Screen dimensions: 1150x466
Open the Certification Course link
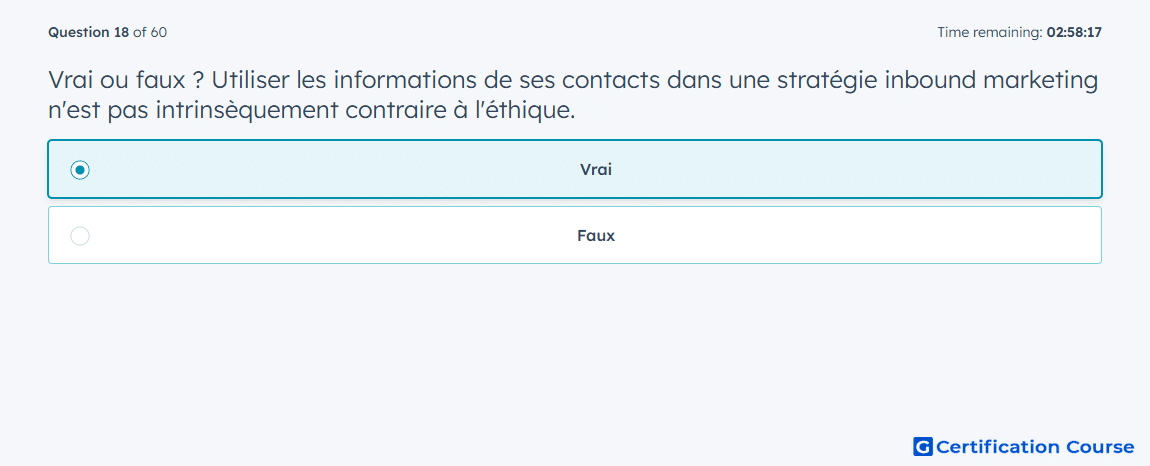(1024, 446)
